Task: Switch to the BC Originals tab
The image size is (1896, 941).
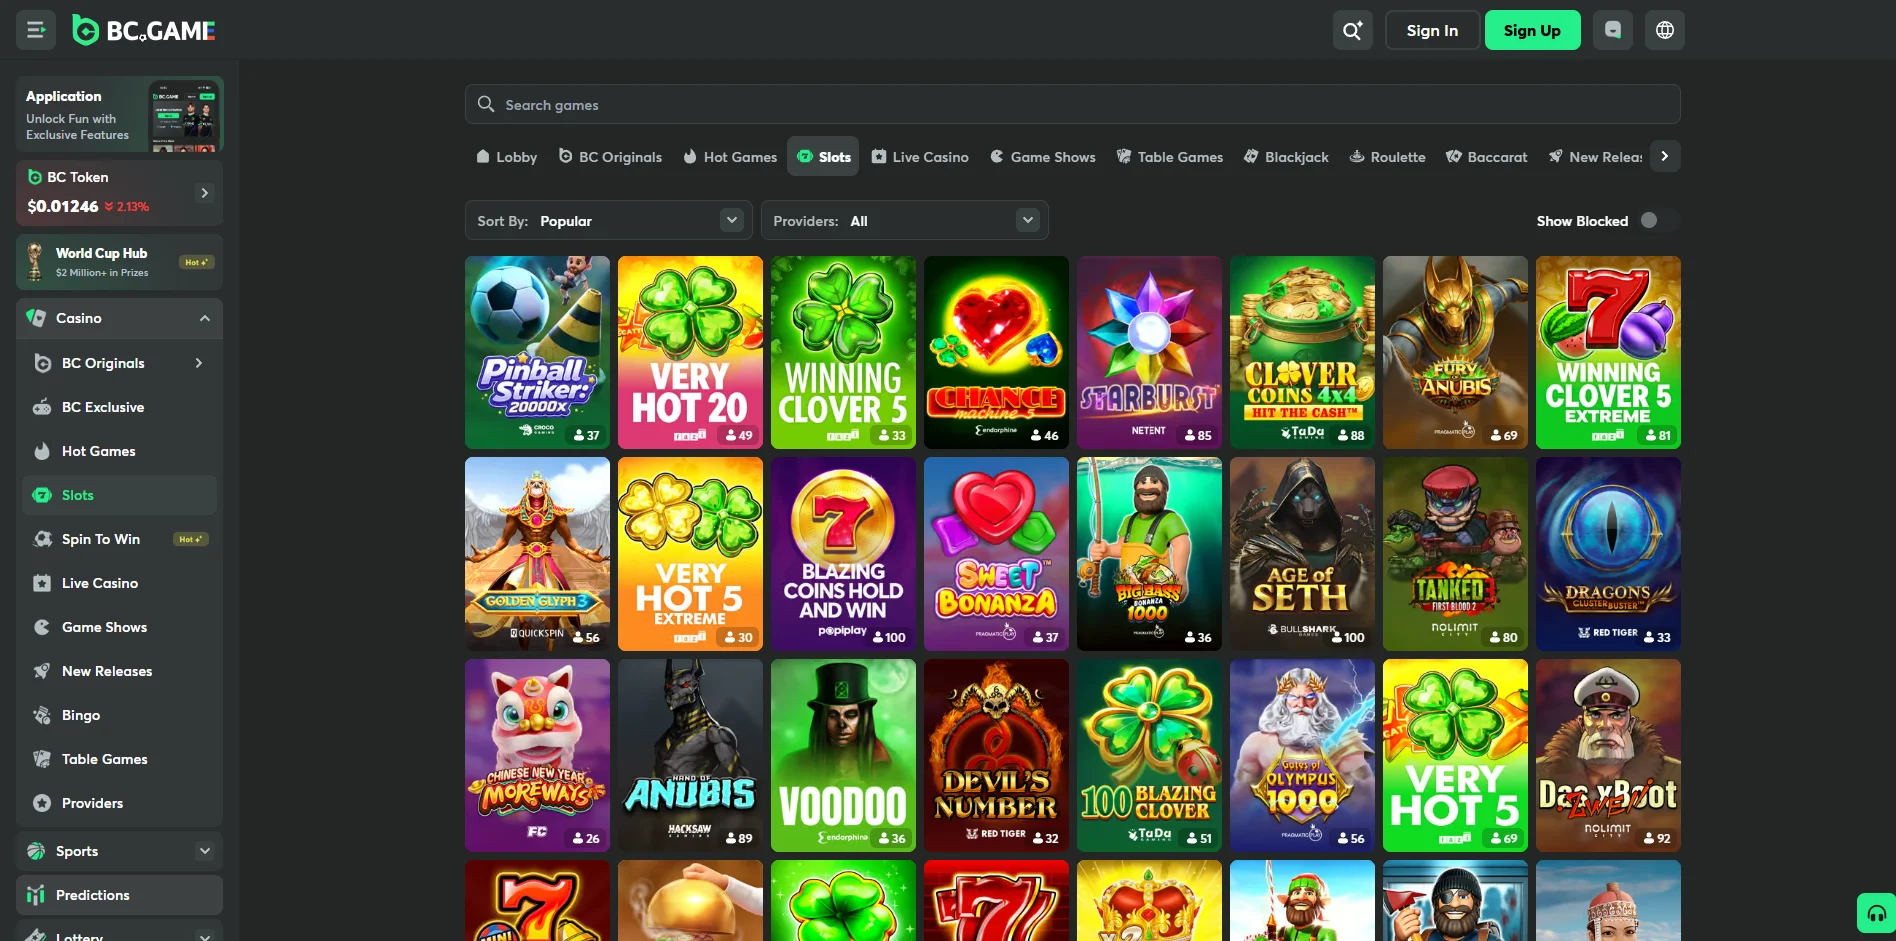Action: [610, 156]
